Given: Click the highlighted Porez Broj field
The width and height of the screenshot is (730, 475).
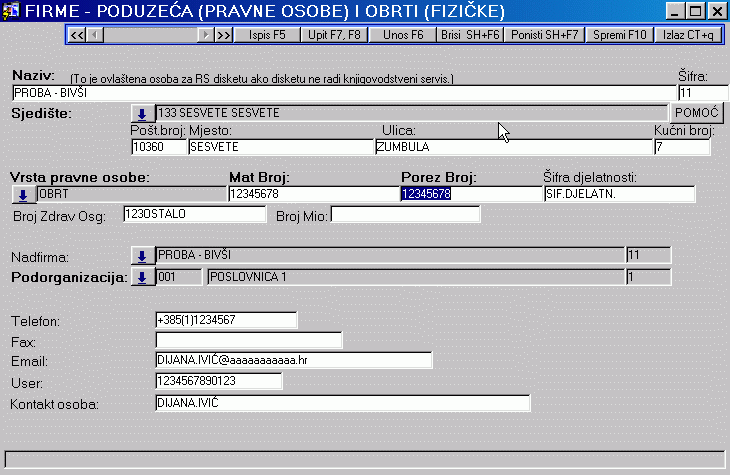Looking at the screenshot, I should 471,194.
